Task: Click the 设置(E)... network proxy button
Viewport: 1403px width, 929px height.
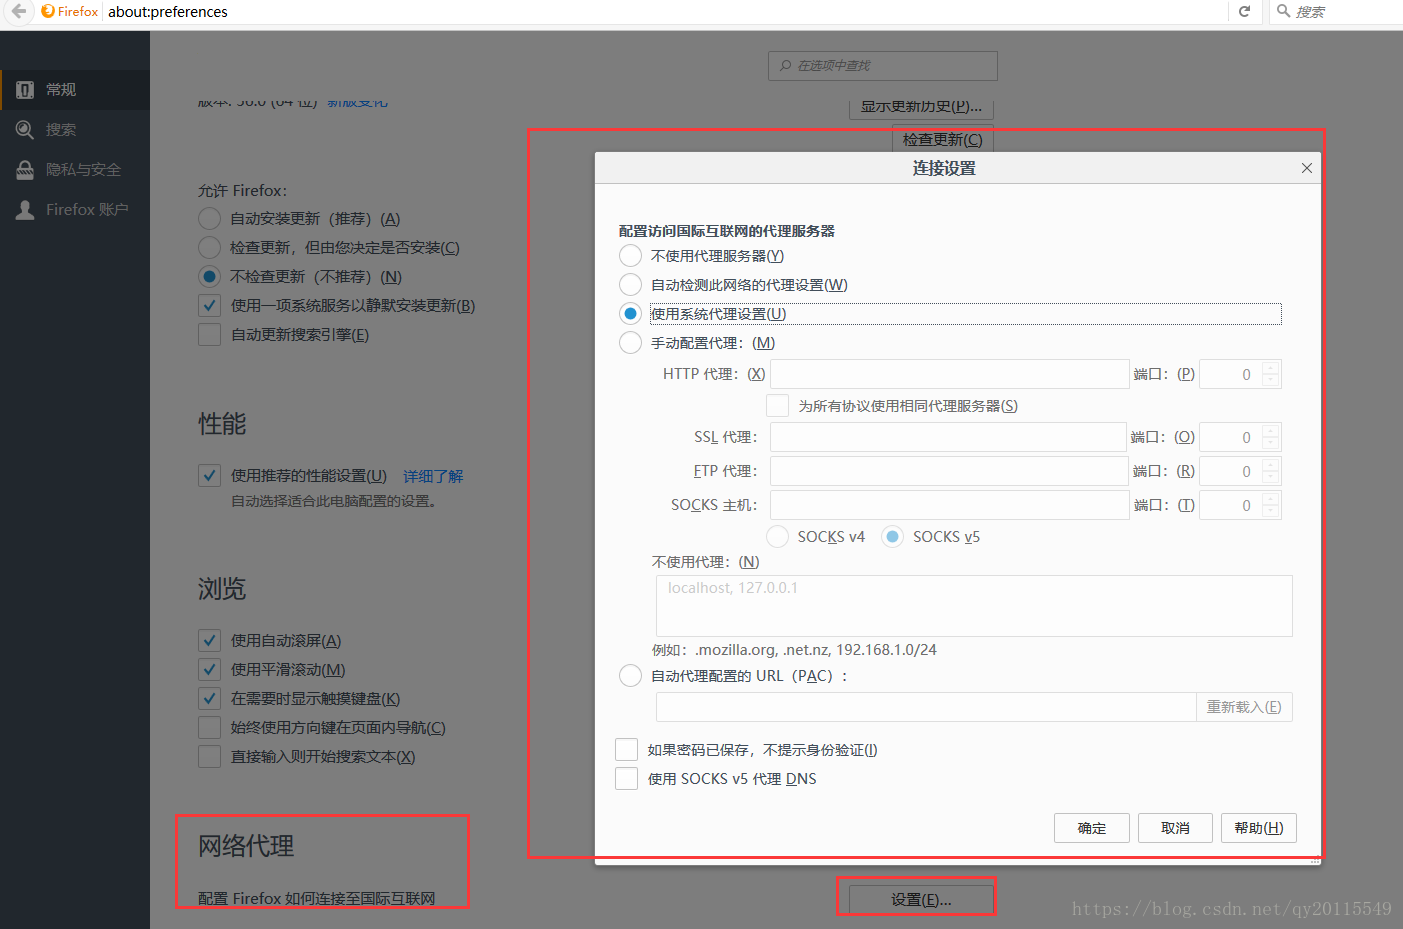Action: (x=921, y=900)
